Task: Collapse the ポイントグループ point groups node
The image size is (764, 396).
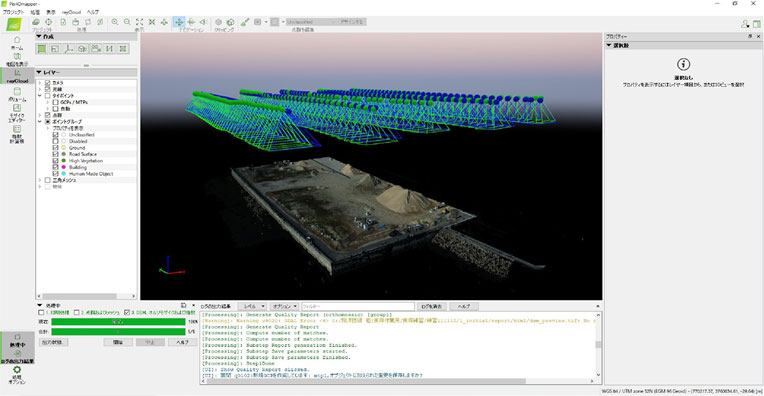Action: (40, 122)
